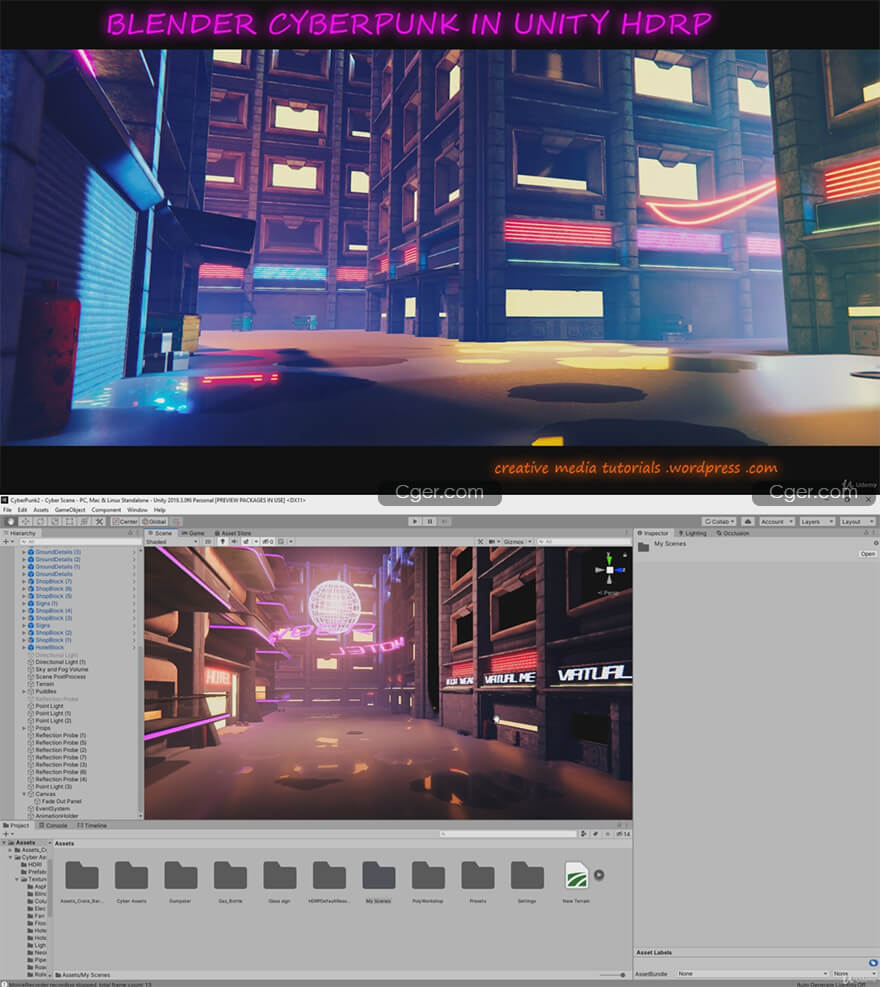Viewport: 880px width, 987px height.
Task: Select the Scale tool
Action: click(55, 521)
